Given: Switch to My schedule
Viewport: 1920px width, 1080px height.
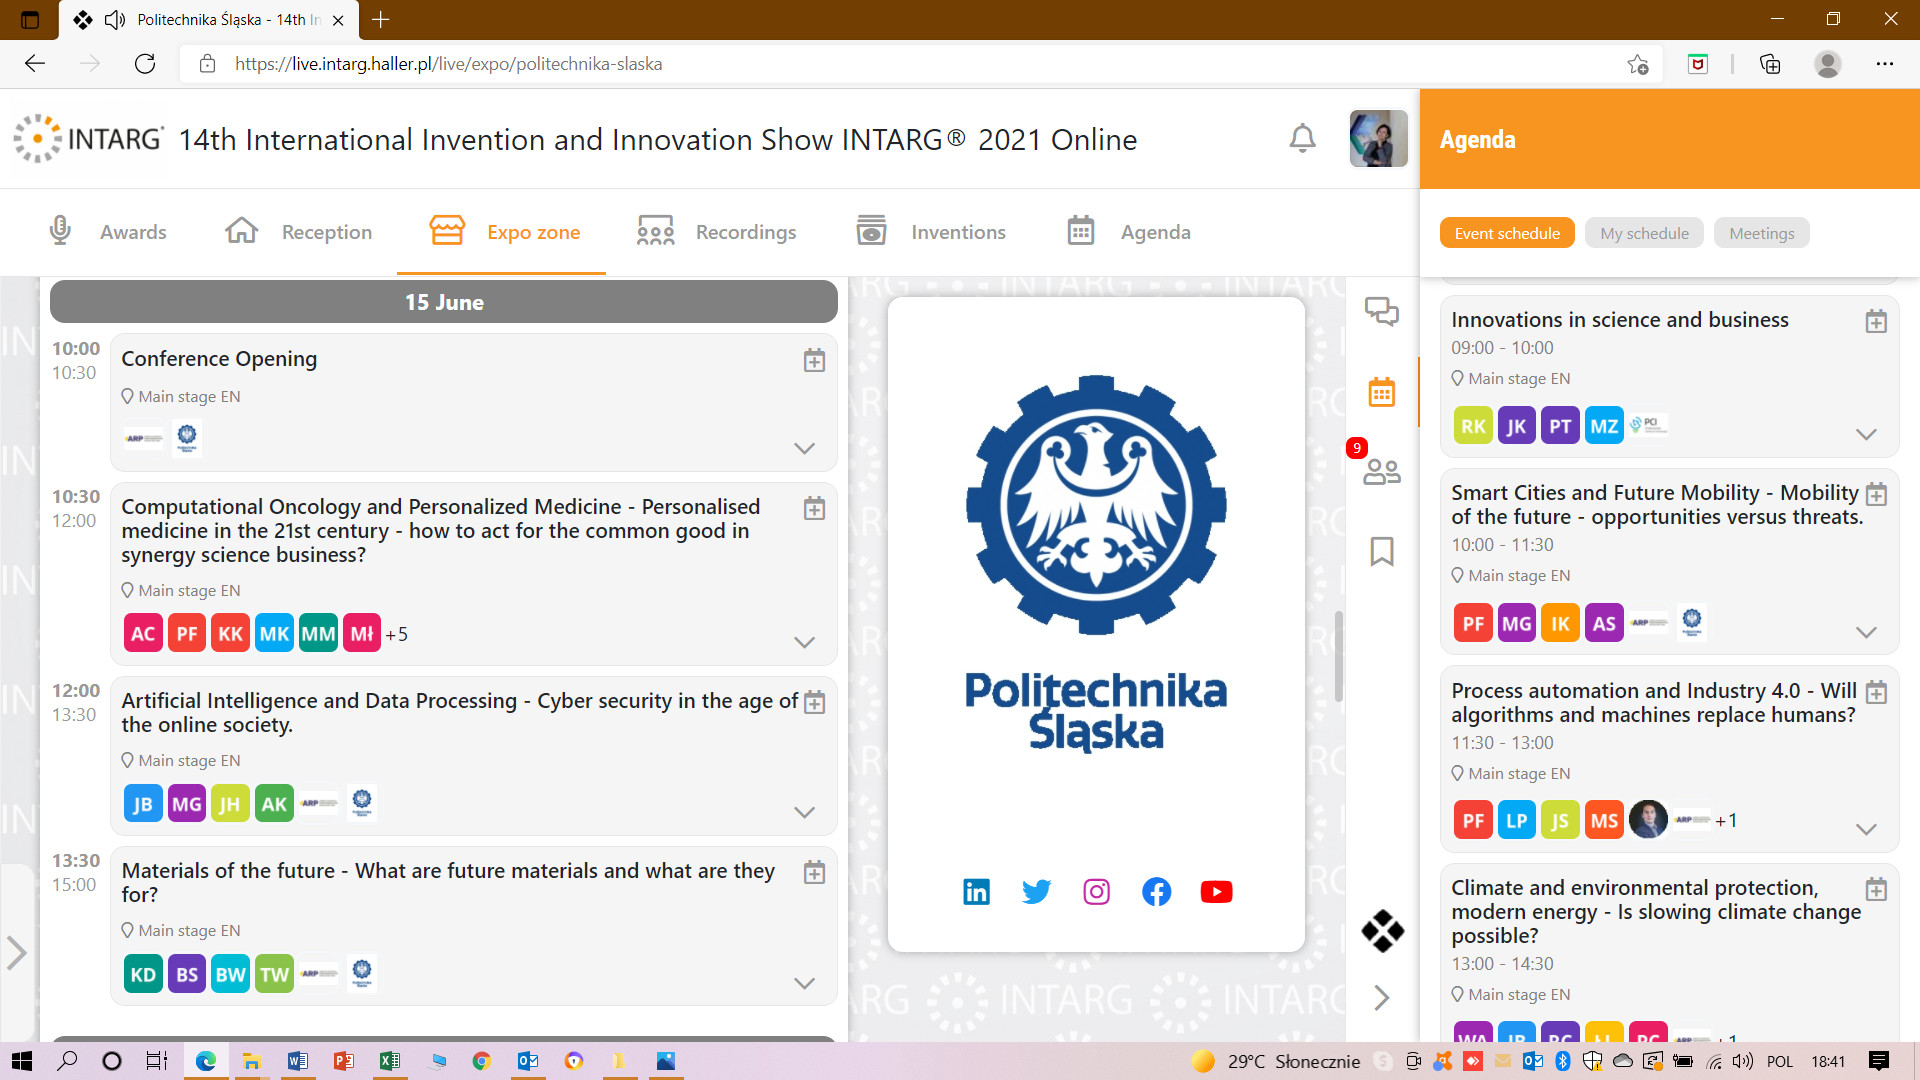Looking at the screenshot, I should coord(1644,233).
